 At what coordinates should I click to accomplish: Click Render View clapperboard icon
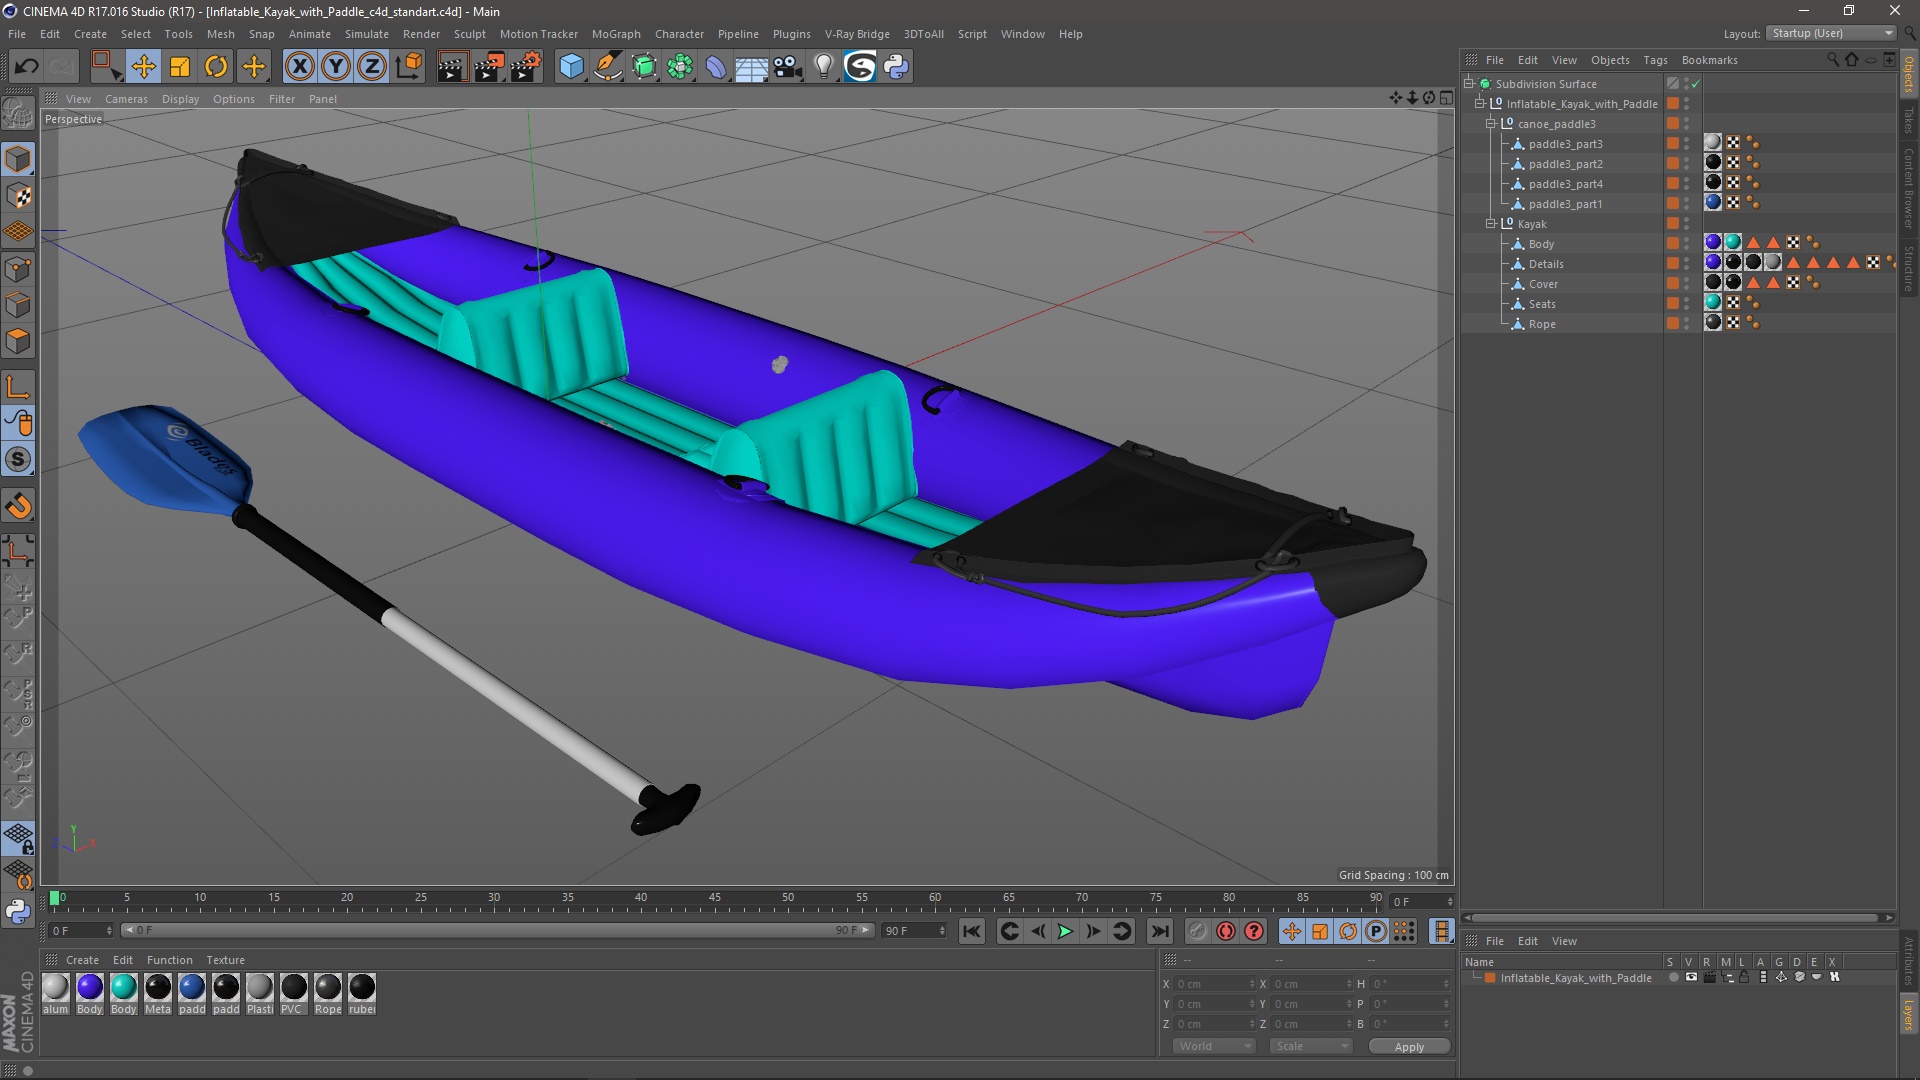click(x=452, y=67)
